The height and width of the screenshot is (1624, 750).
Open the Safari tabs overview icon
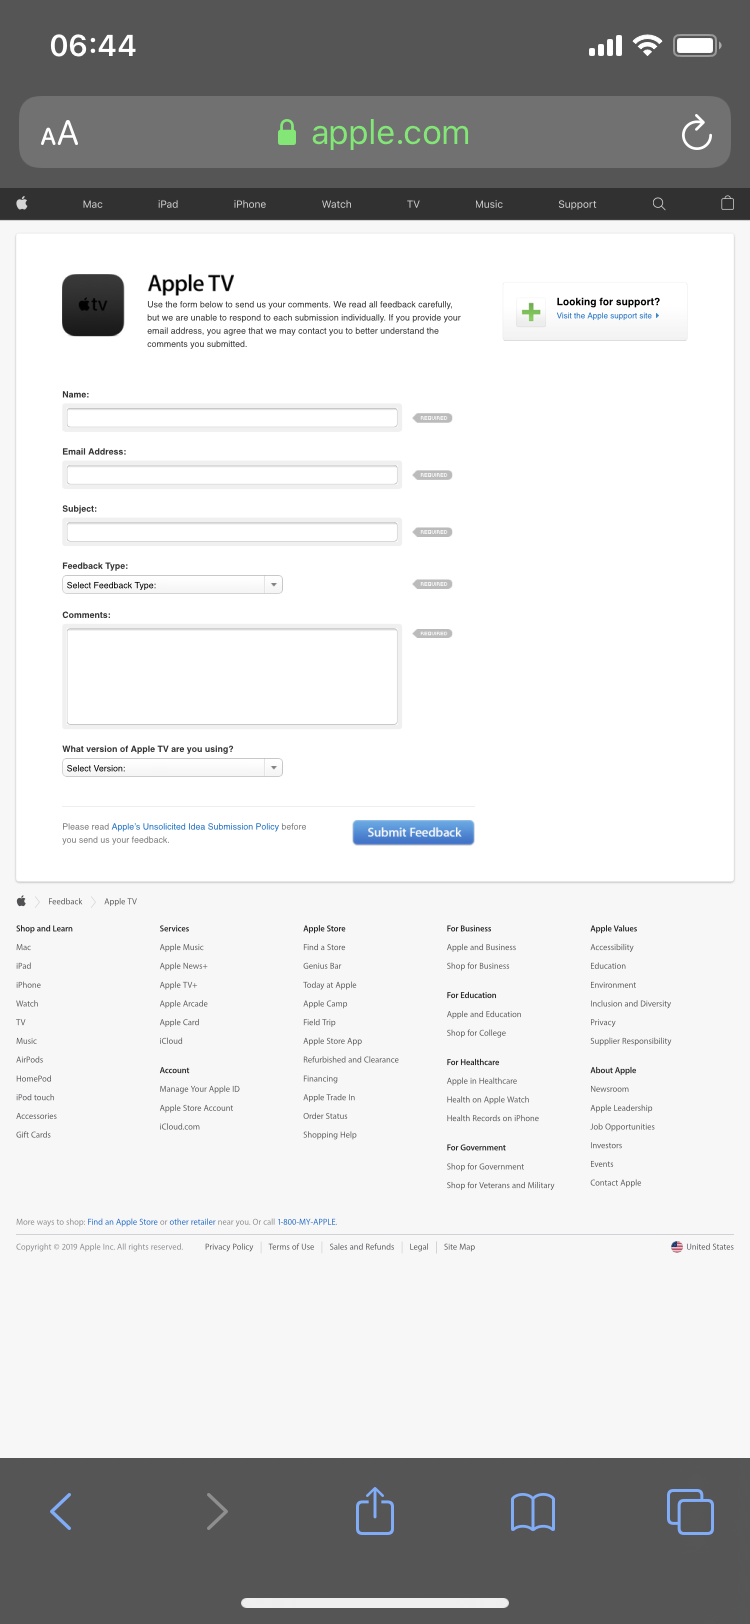pyautogui.click(x=690, y=1511)
